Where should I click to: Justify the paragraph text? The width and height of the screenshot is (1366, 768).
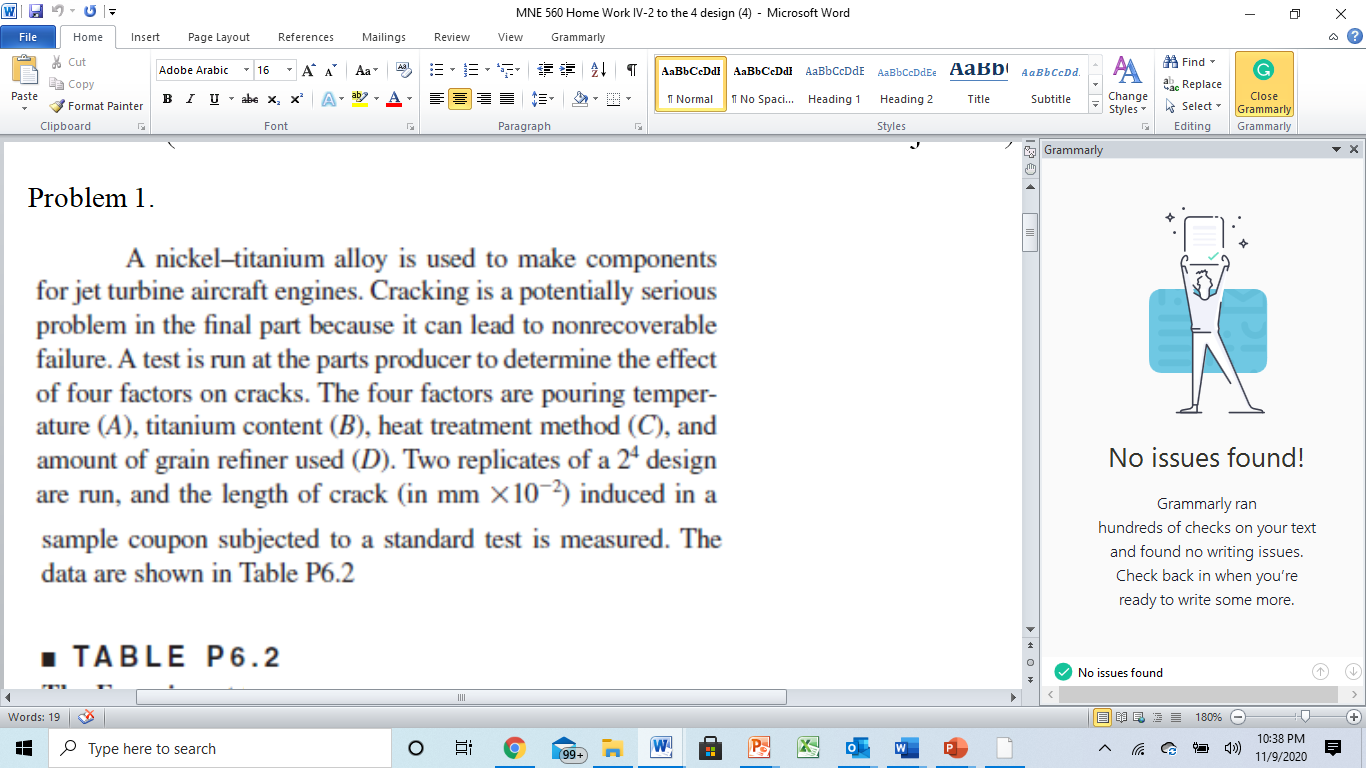pyautogui.click(x=507, y=99)
